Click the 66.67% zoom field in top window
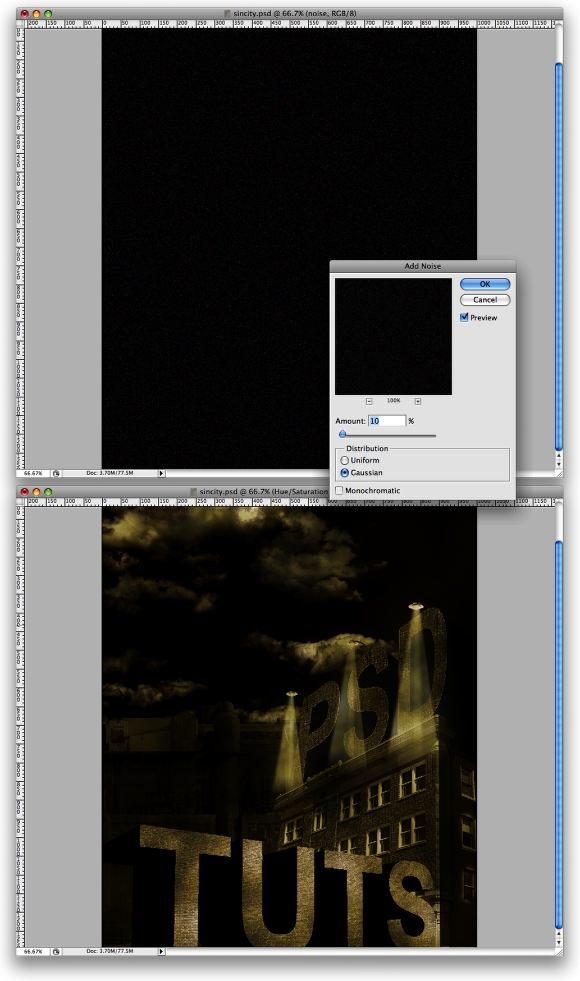Screen dimensions: 580x981 click(34, 474)
